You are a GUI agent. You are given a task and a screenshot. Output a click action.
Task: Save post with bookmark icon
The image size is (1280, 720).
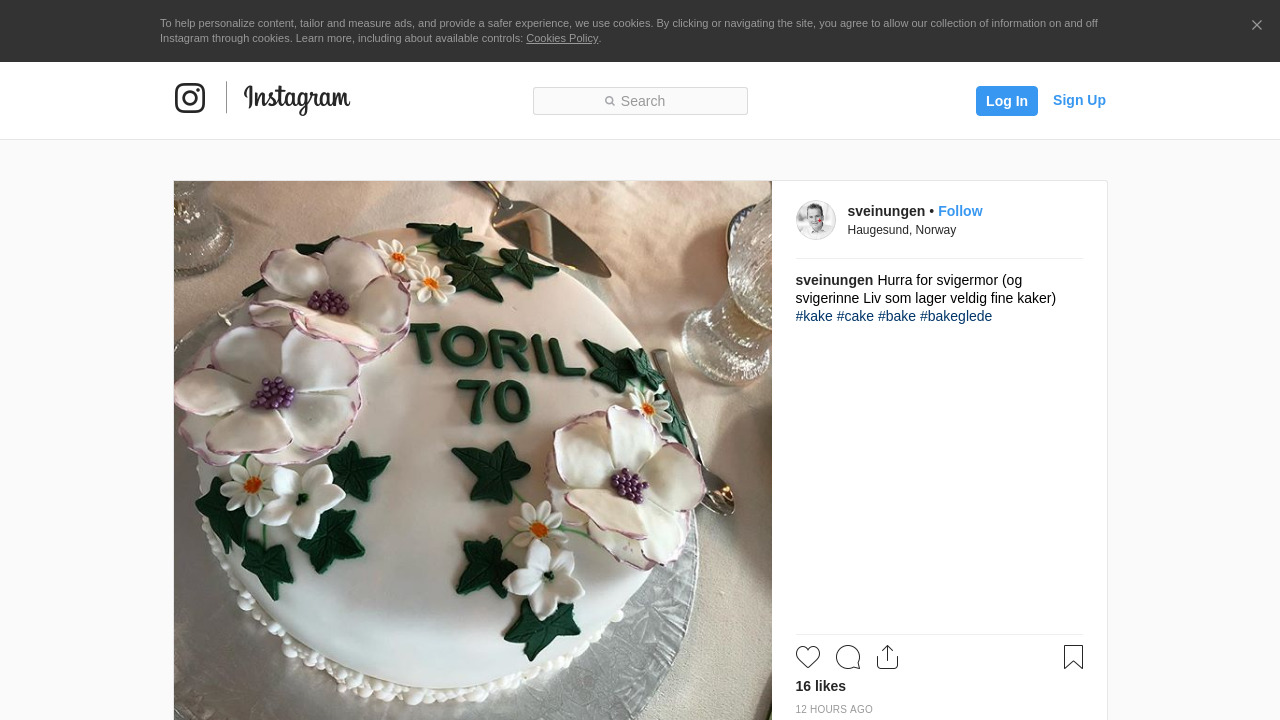1073,657
